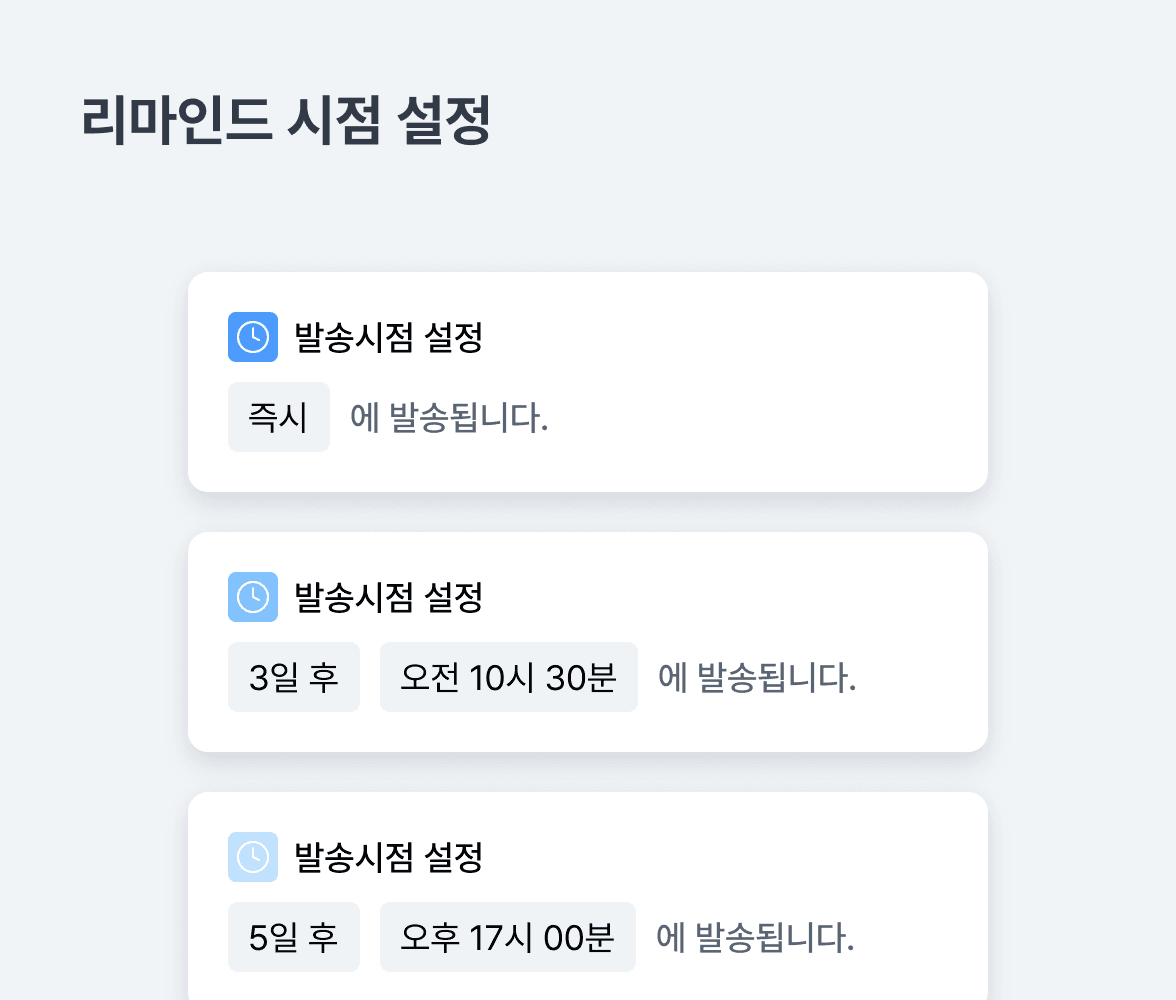Click the 즉시 chip to change send timing

(x=279, y=417)
